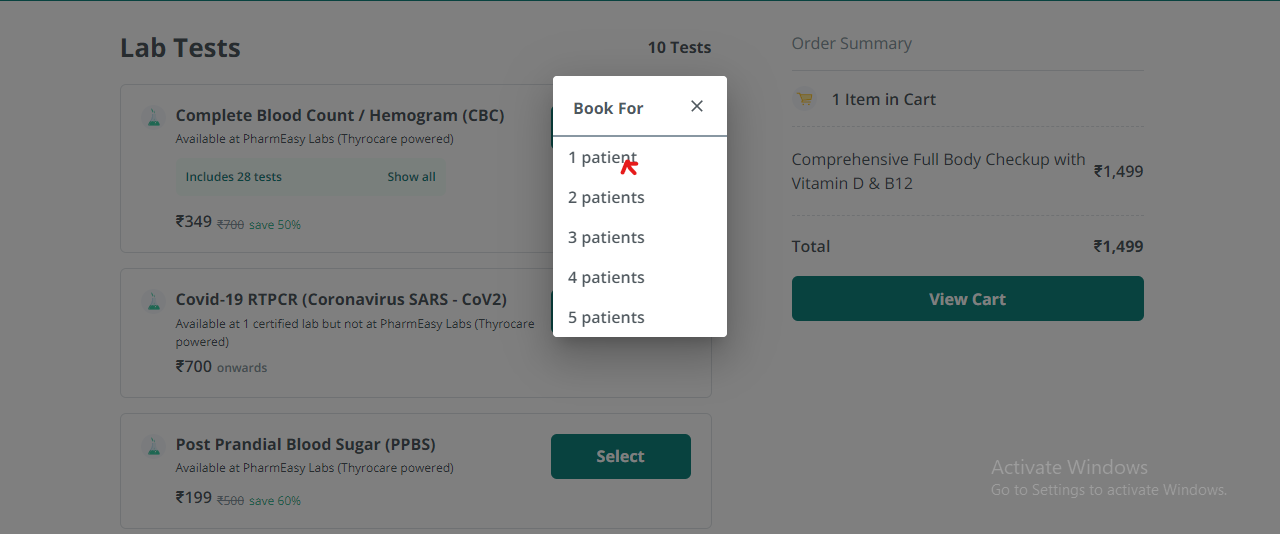Pick 3 patients booking option
This screenshot has height=534, width=1280.
tap(606, 238)
